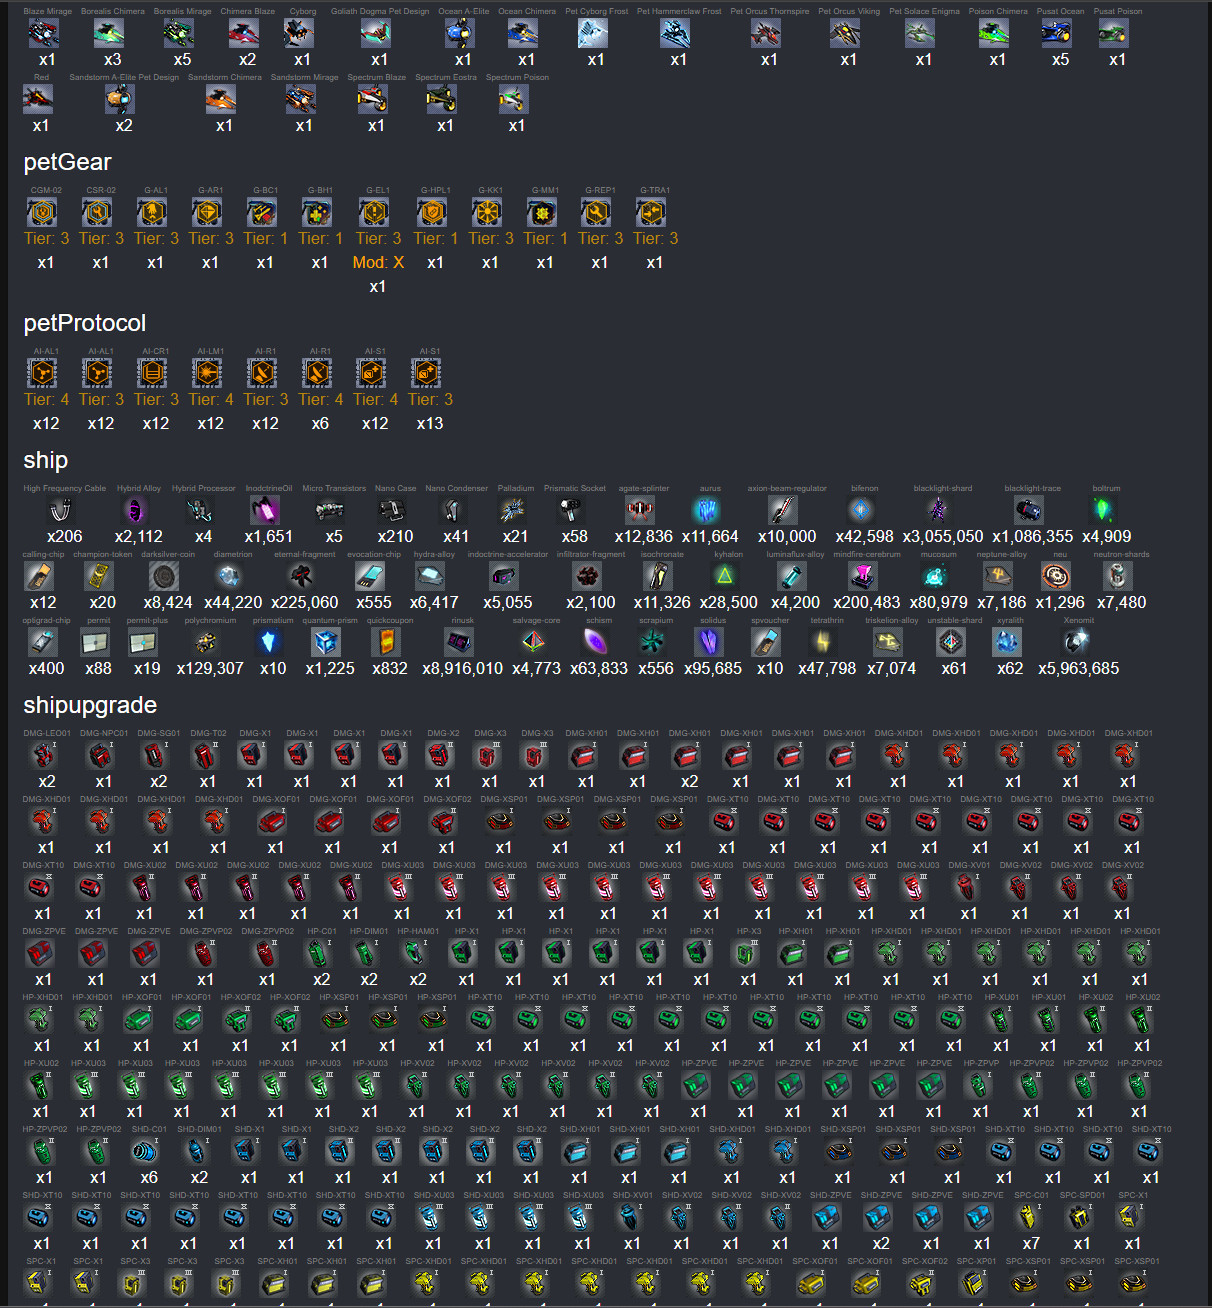Click the shipupgrade section heading
This screenshot has width=1212, height=1308.
pos(90,705)
